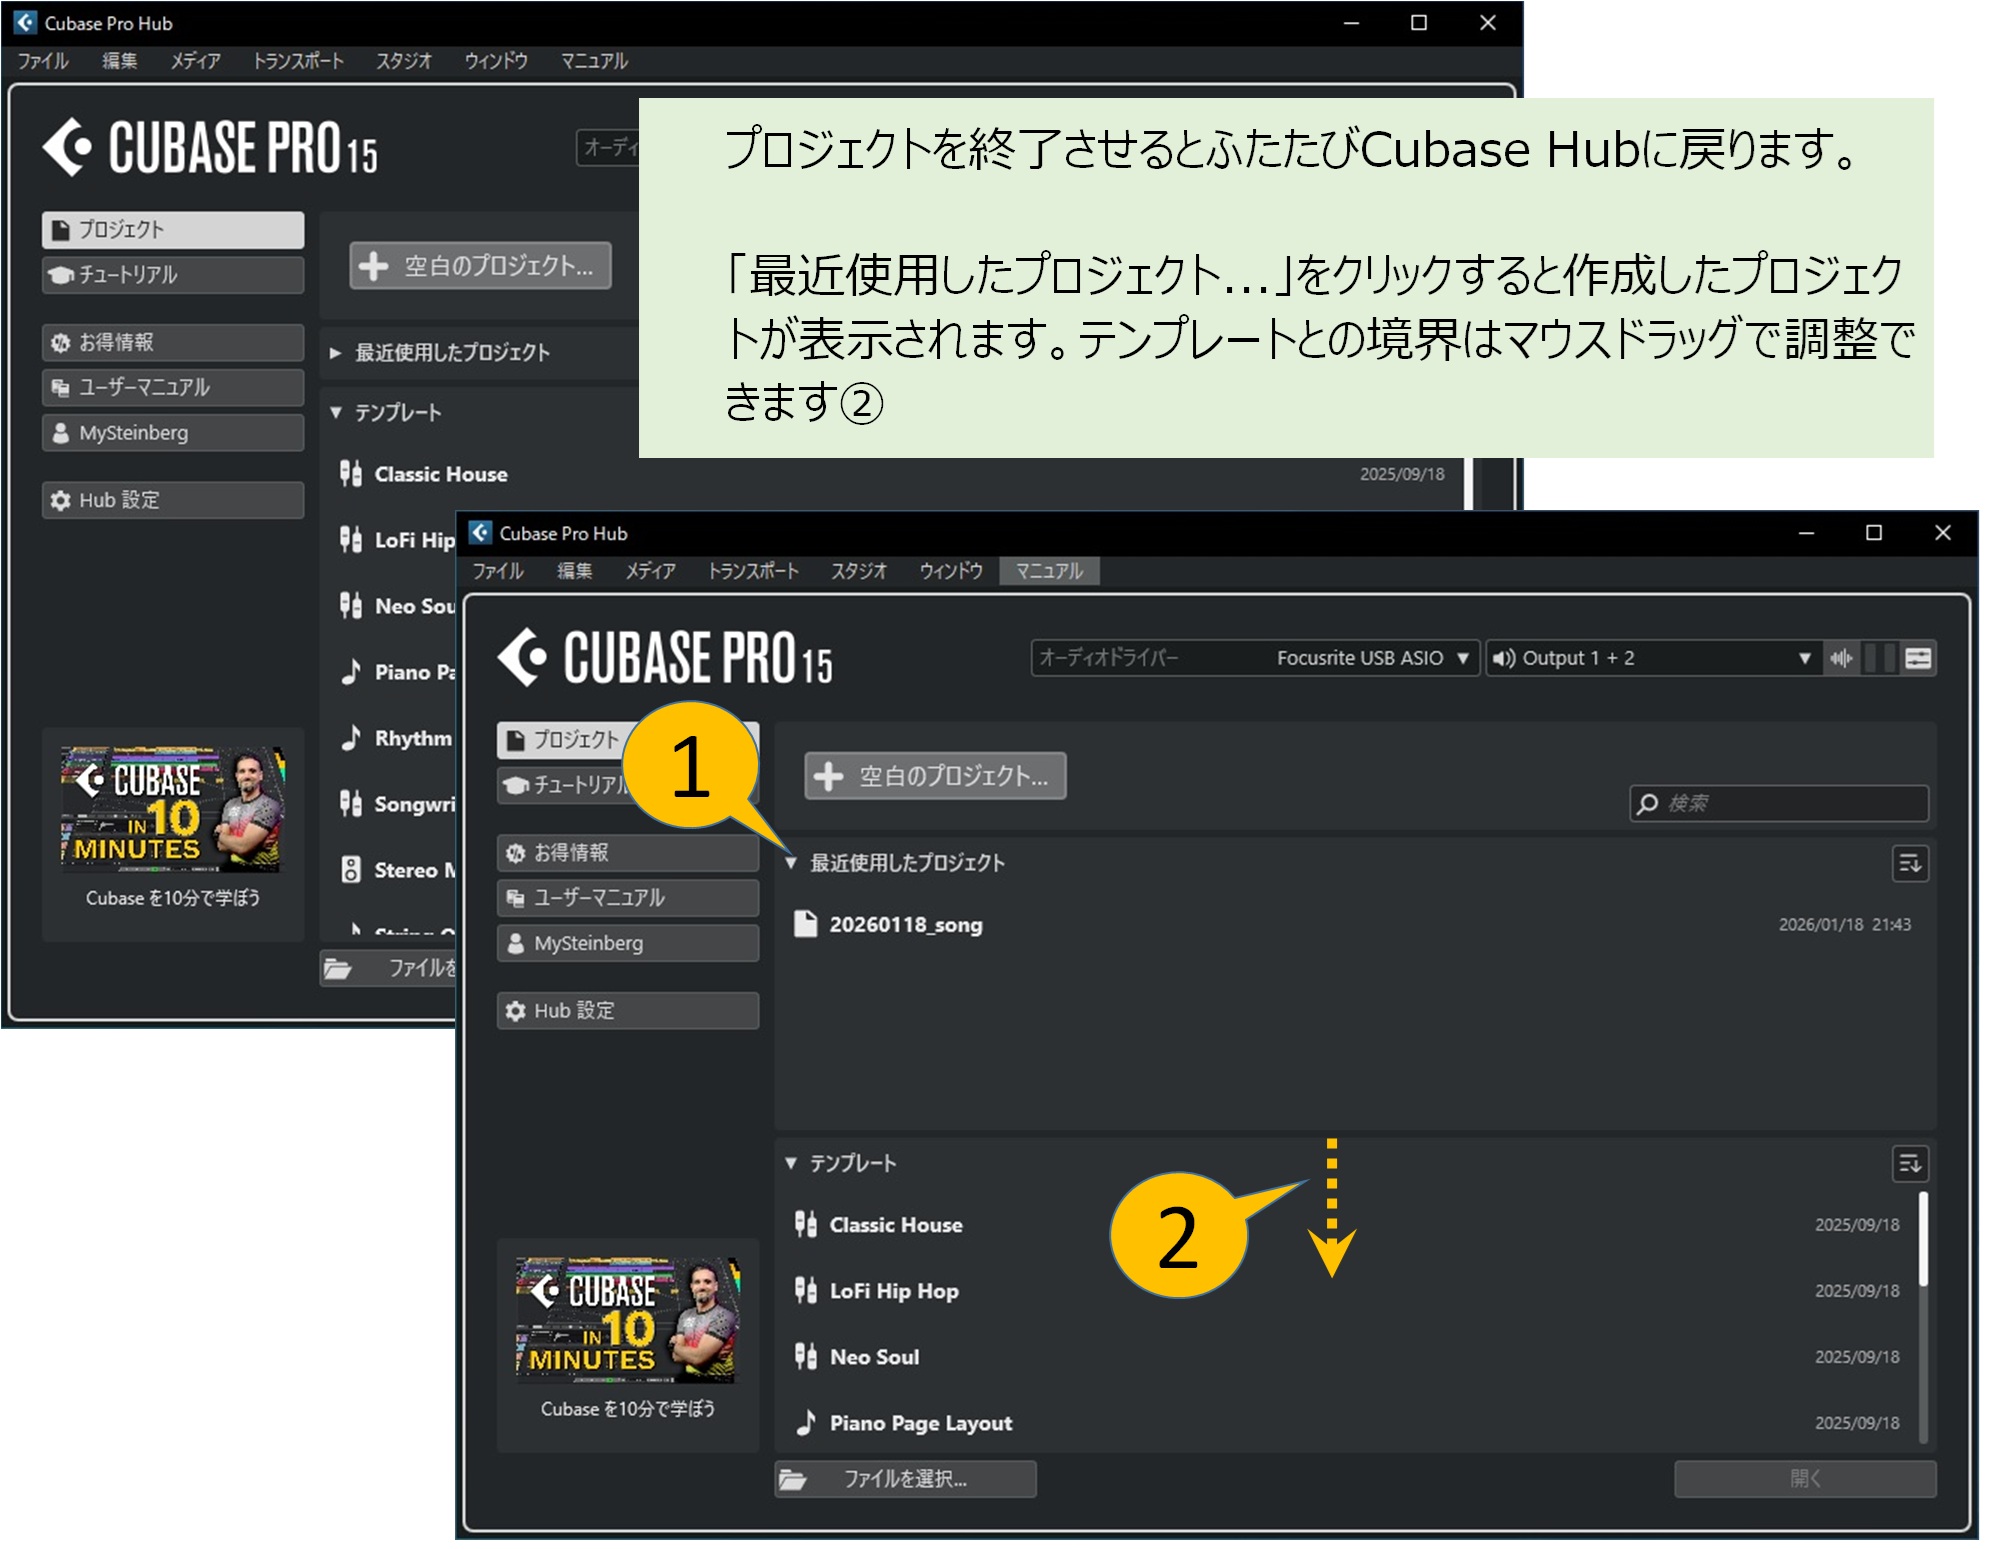
Task: Click the folder icon on ファイルを選択 button
Action: click(x=794, y=1480)
